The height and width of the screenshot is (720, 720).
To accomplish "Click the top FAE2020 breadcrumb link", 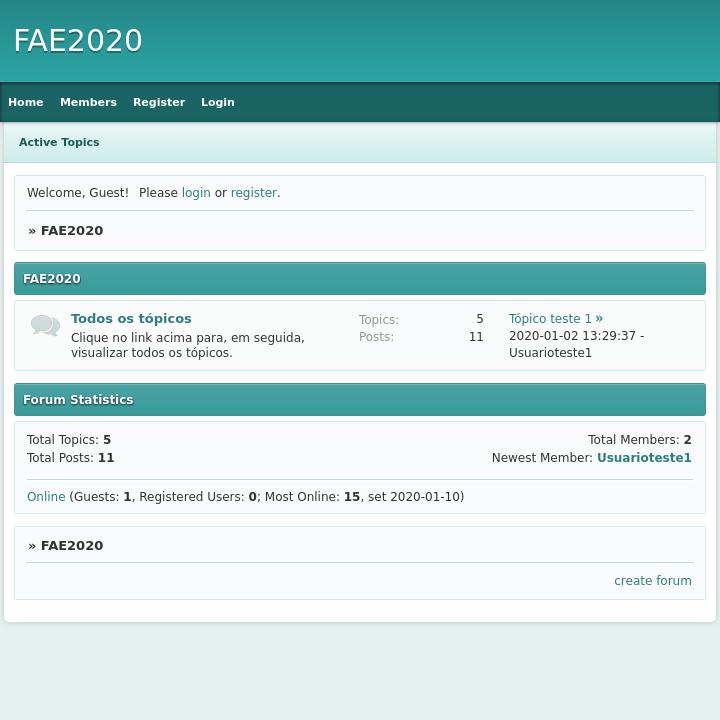I will 72,231.
